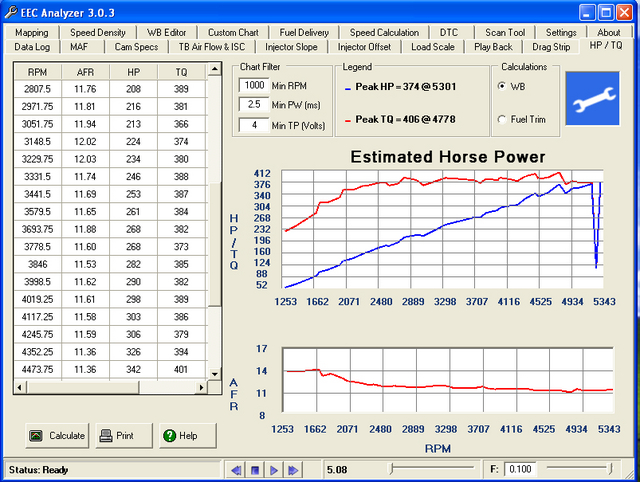This screenshot has height=482, width=640.
Task: Switch to the Data Log tab
Action: coord(32,47)
